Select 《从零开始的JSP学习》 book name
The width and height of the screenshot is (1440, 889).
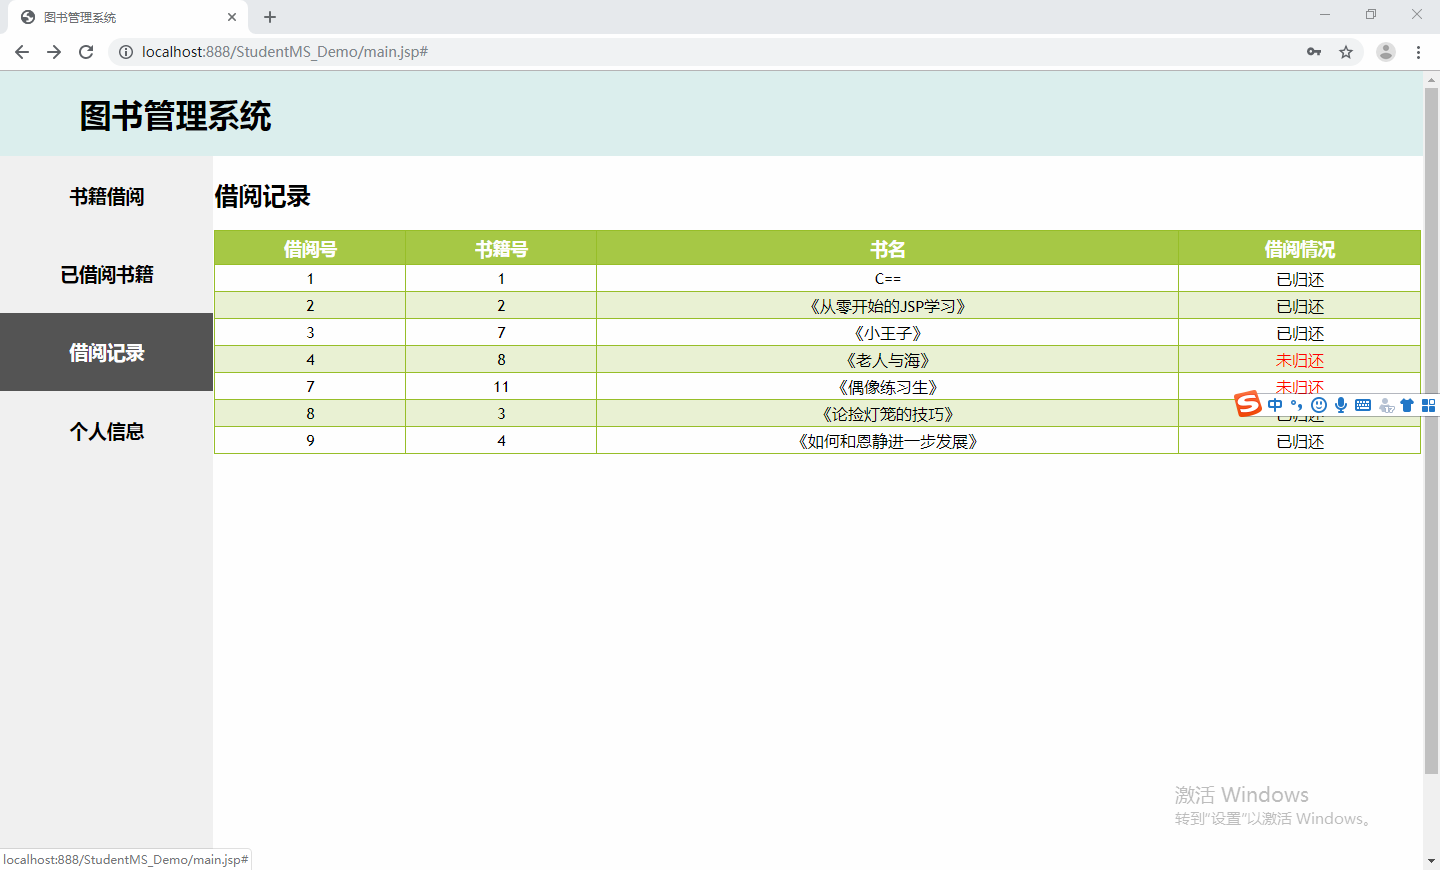[x=888, y=306]
